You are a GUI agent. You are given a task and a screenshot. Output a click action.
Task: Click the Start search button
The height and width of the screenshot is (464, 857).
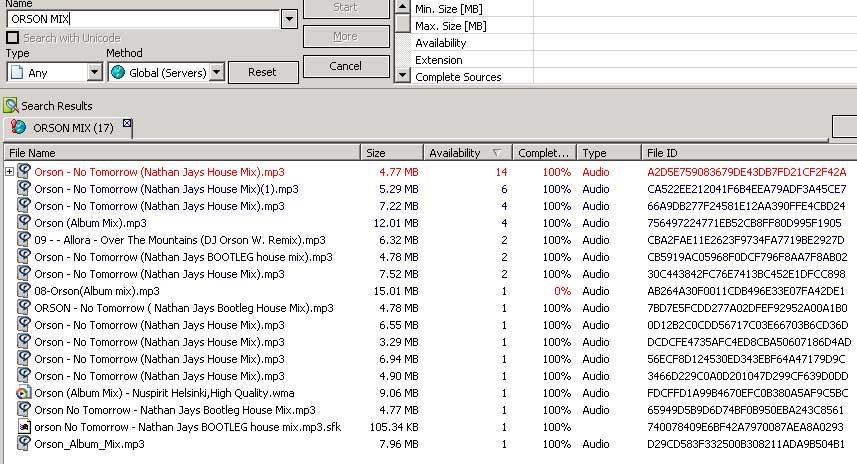[x=346, y=8]
